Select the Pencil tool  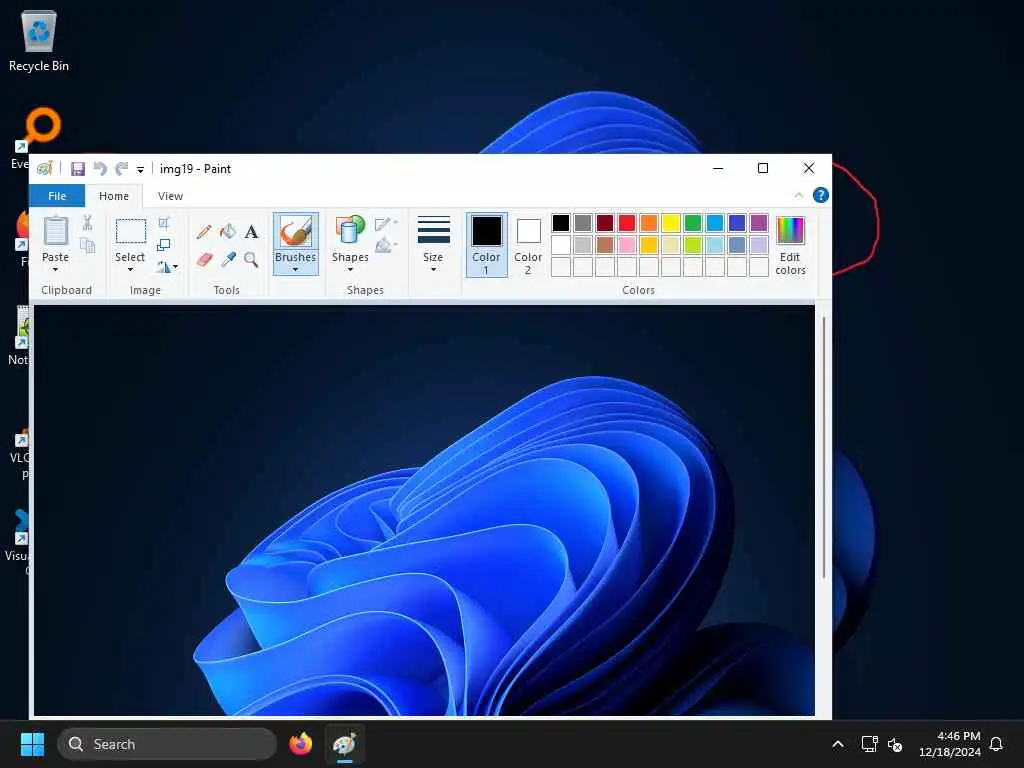point(204,232)
